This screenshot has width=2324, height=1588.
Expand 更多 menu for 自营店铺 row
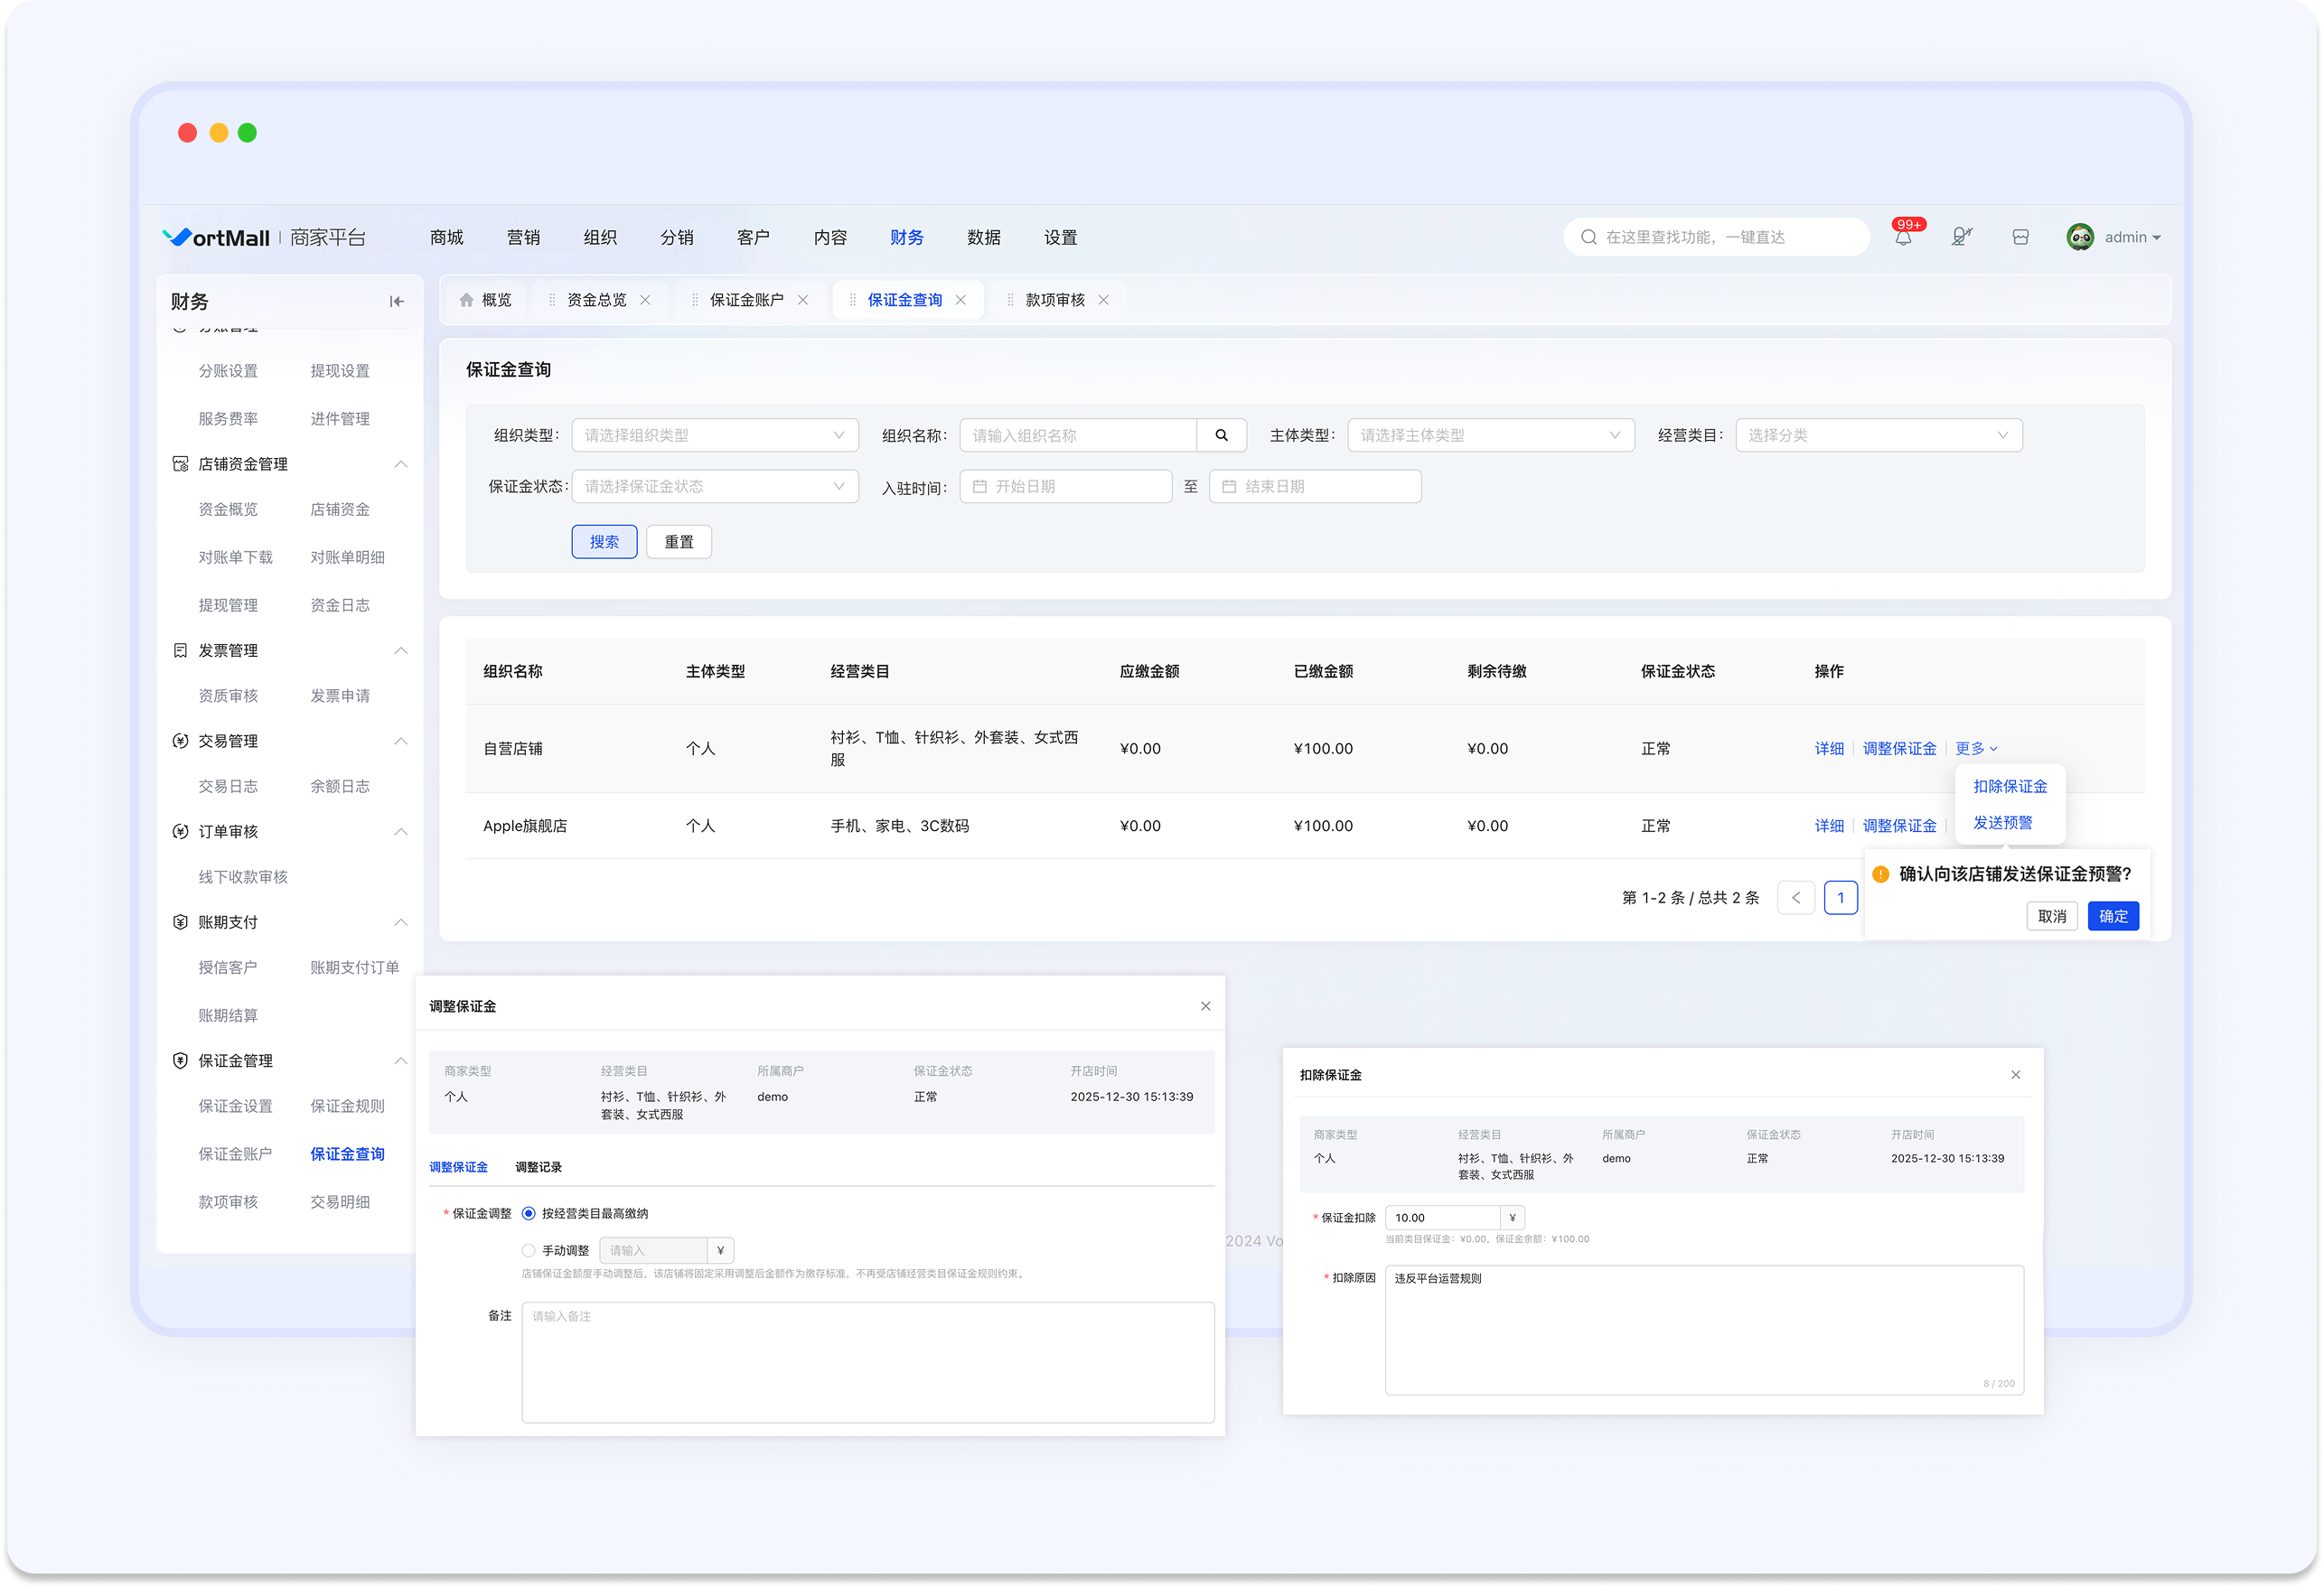[1976, 749]
